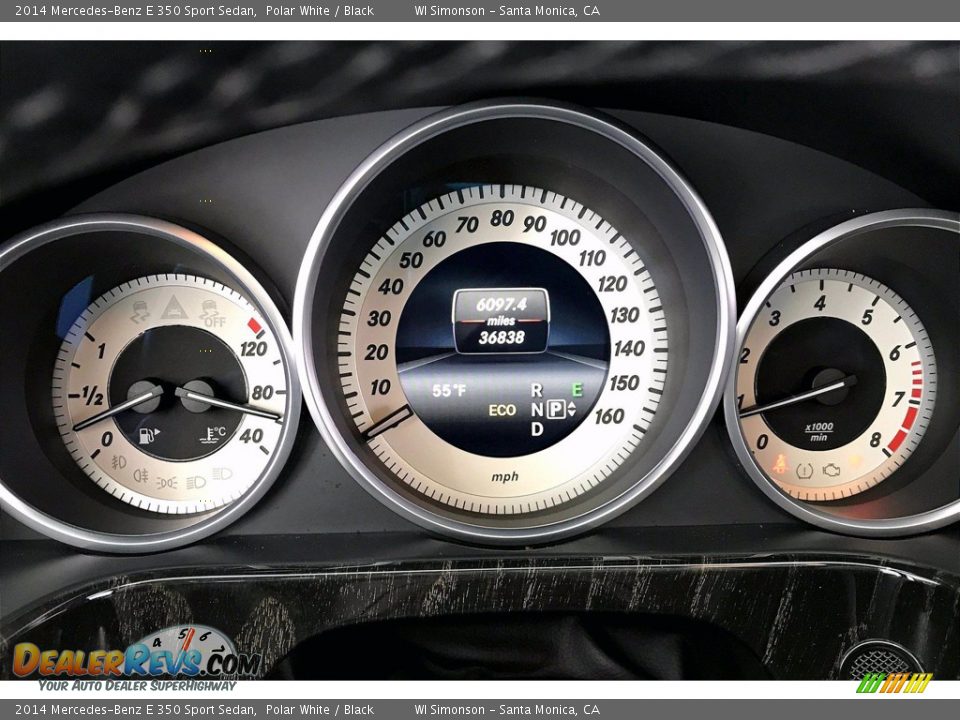Click 40 on the temperature gauge

pyautogui.click(x=251, y=436)
